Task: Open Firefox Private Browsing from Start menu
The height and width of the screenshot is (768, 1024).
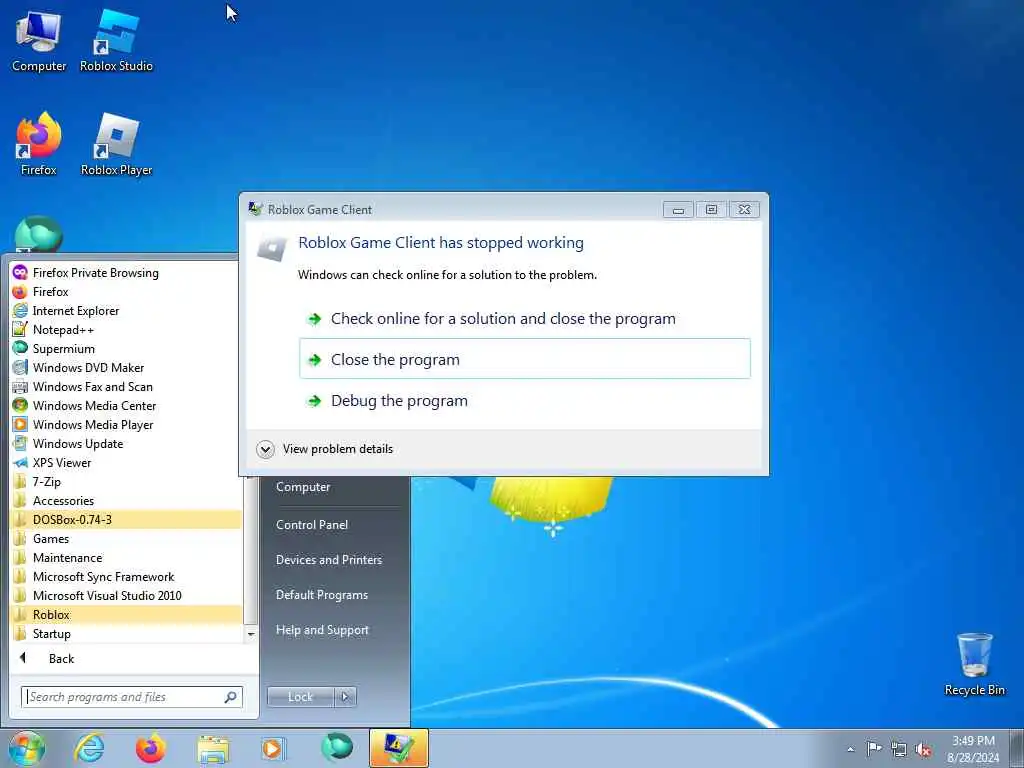Action: (x=125, y=272)
